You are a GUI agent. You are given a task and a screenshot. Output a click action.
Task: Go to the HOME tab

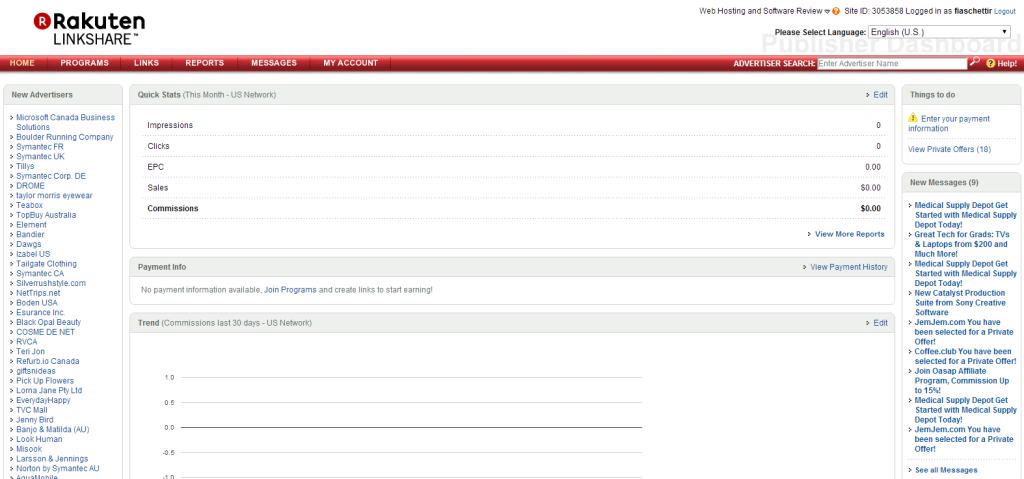point(22,63)
